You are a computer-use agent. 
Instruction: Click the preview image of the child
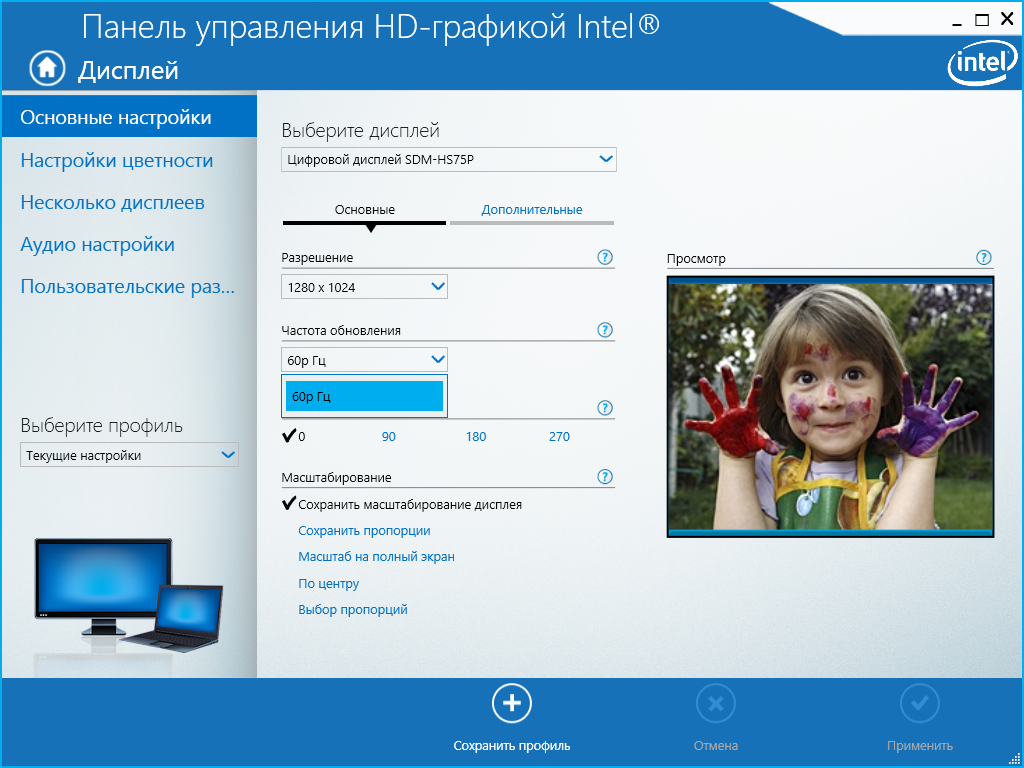tap(830, 407)
